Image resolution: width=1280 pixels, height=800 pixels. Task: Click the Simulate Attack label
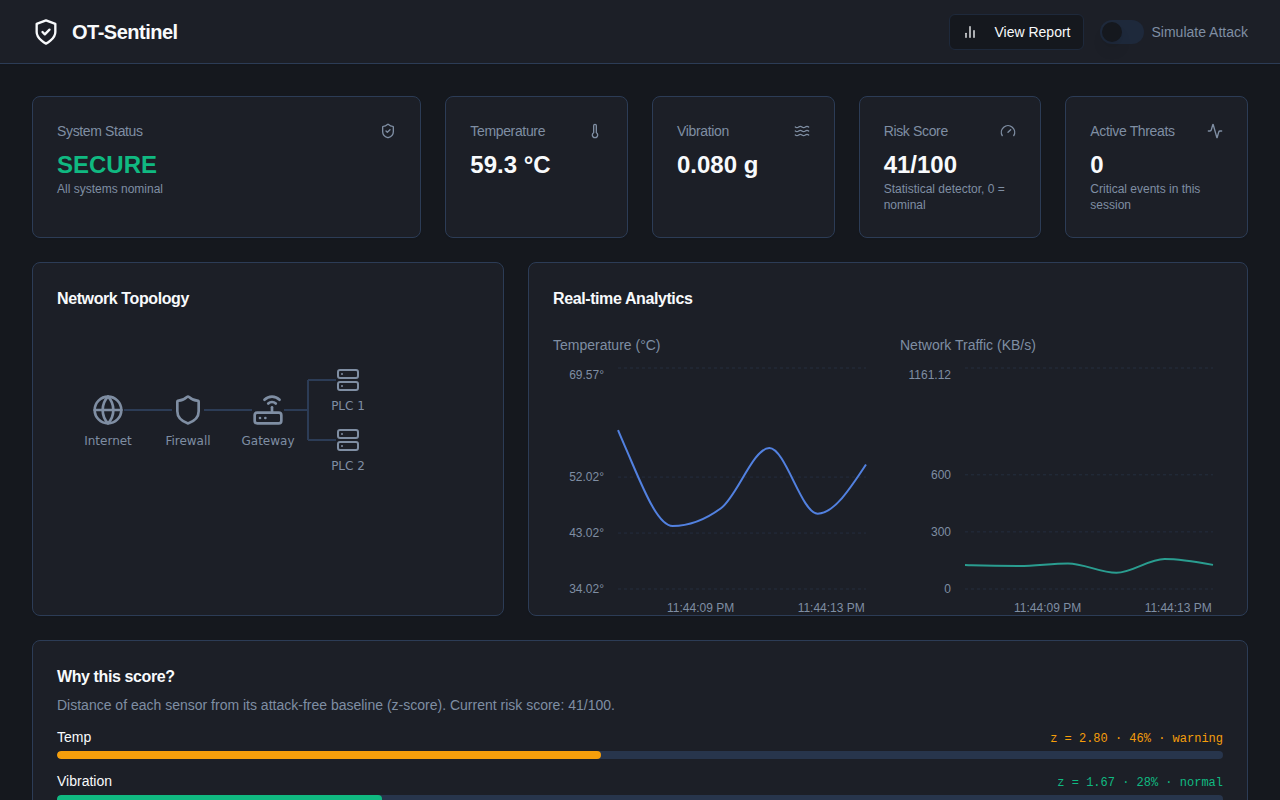(x=1200, y=32)
